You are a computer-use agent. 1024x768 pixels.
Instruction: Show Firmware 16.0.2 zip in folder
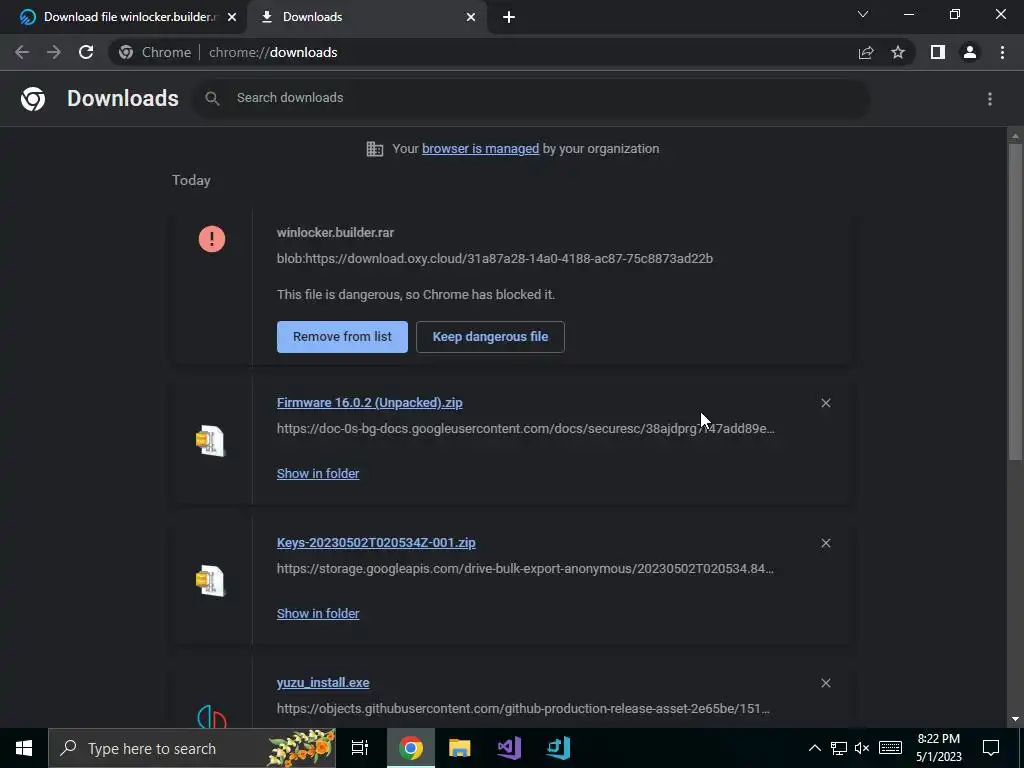[318, 473]
